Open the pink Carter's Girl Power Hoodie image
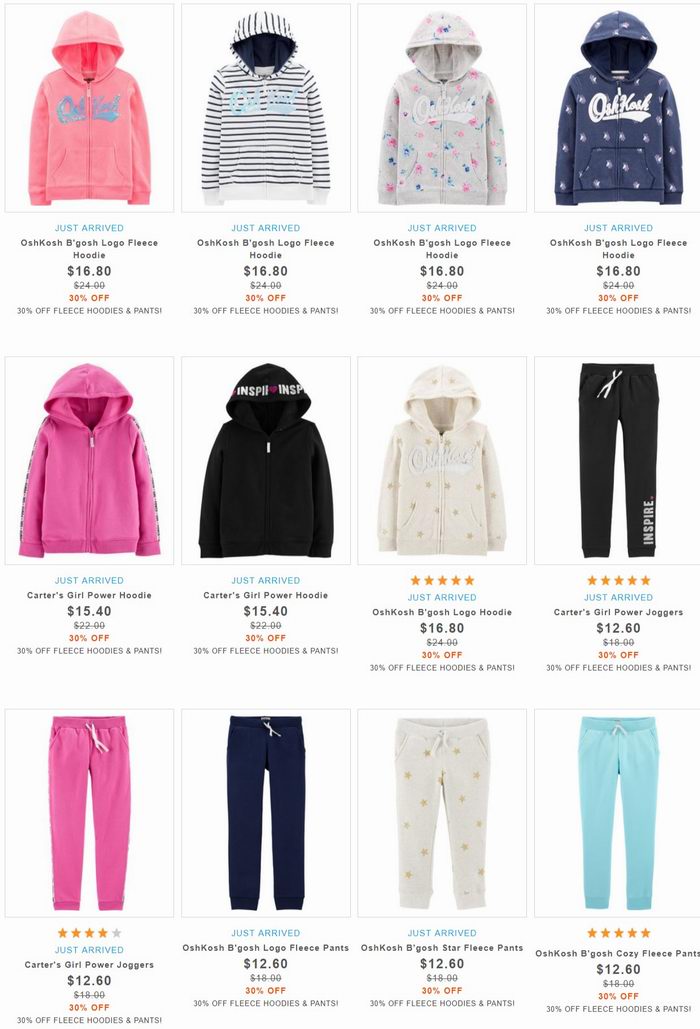Viewport: 700px width, 1029px height. [89, 461]
